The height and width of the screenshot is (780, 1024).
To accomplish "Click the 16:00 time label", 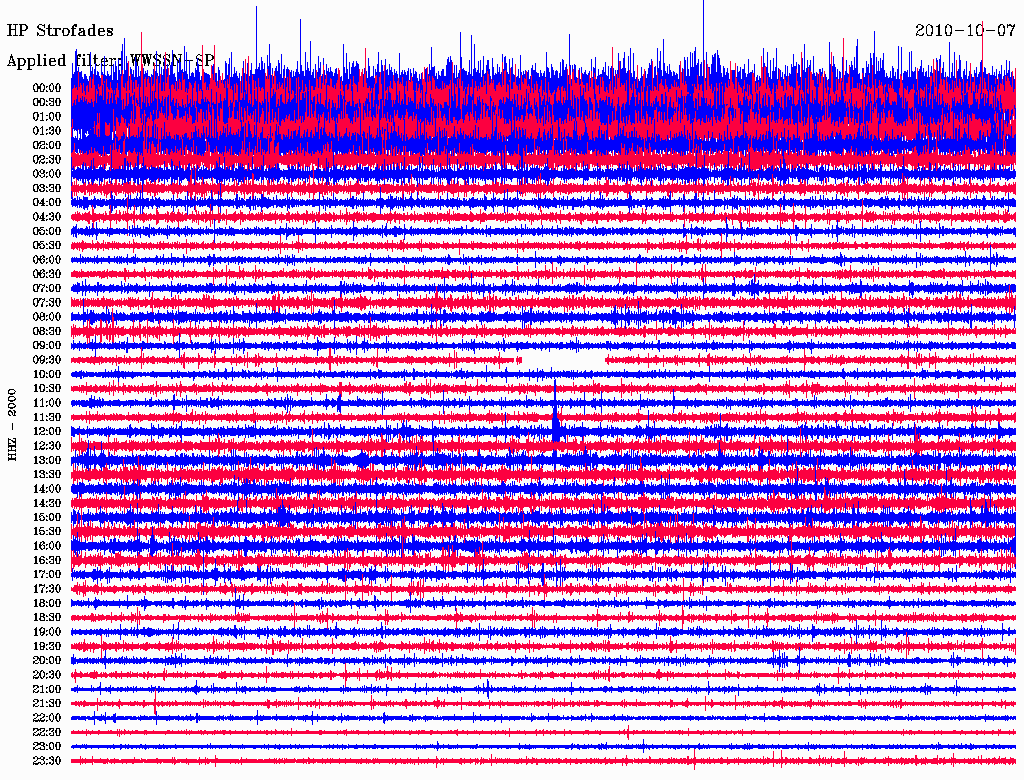I will [x=47, y=546].
